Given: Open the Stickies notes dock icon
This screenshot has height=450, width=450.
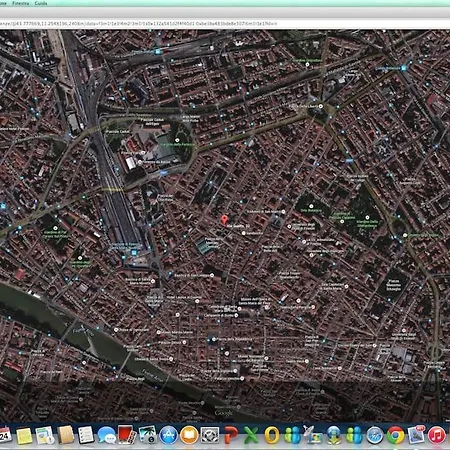Looking at the screenshot, I should [x=24, y=436].
